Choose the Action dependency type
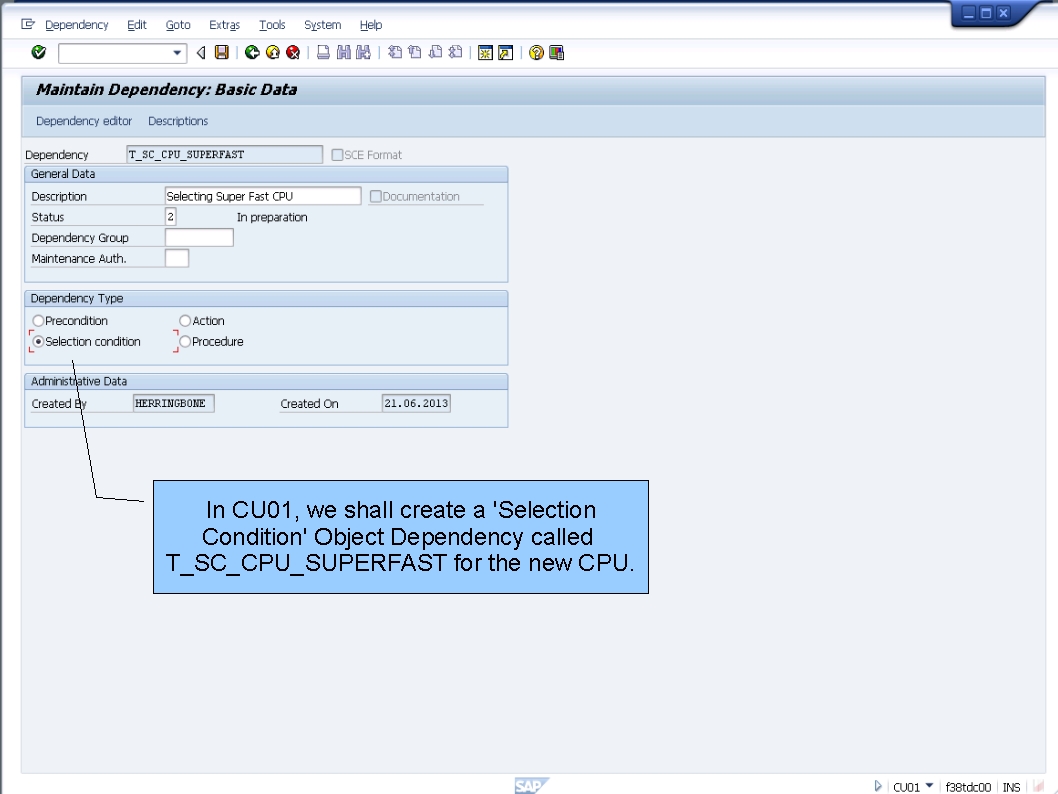 (x=184, y=320)
